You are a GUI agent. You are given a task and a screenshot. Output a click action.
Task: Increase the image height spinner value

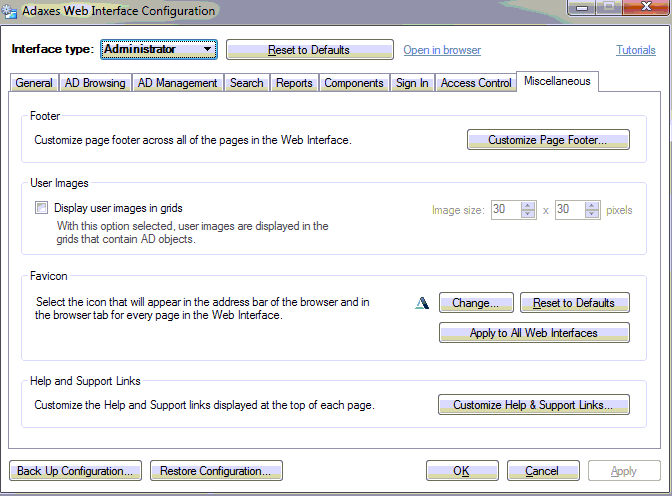tap(592, 205)
